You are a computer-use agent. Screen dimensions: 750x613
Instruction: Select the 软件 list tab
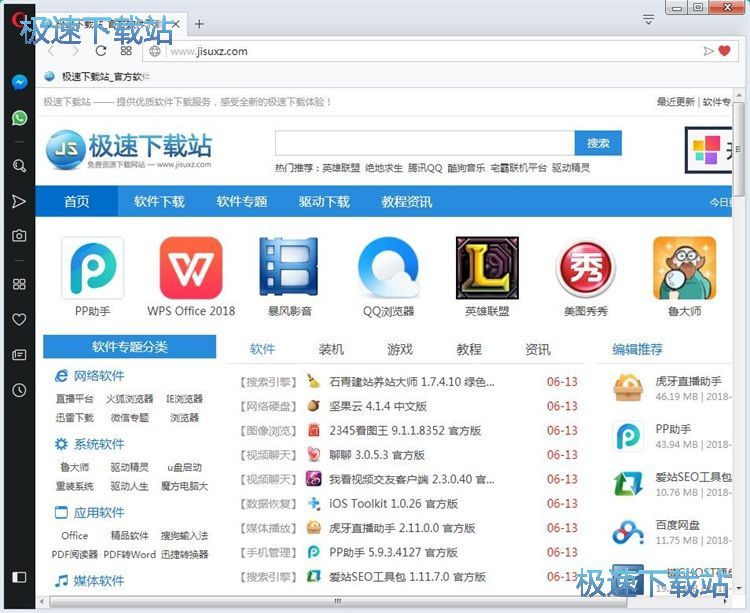(x=262, y=349)
